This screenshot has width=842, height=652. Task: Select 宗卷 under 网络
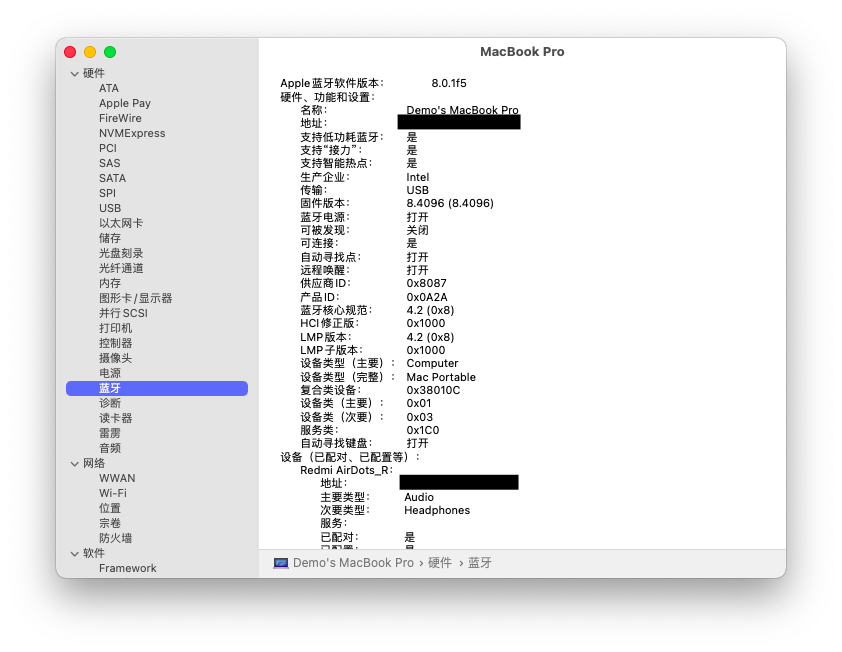pyautogui.click(x=110, y=523)
